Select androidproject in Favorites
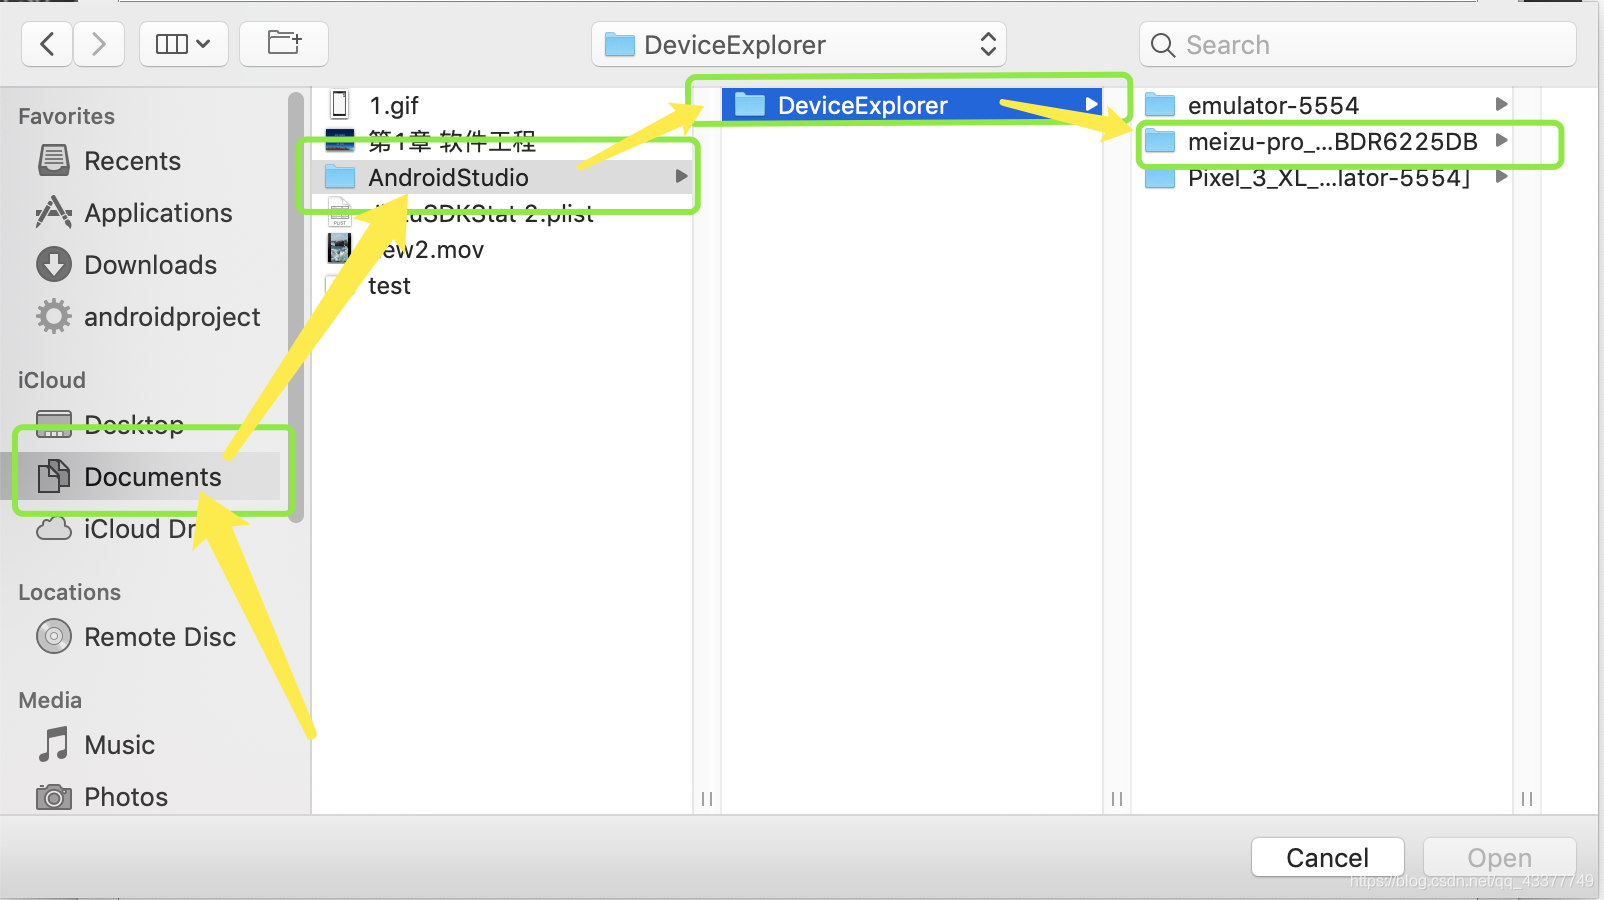The height and width of the screenshot is (900, 1604). click(172, 317)
